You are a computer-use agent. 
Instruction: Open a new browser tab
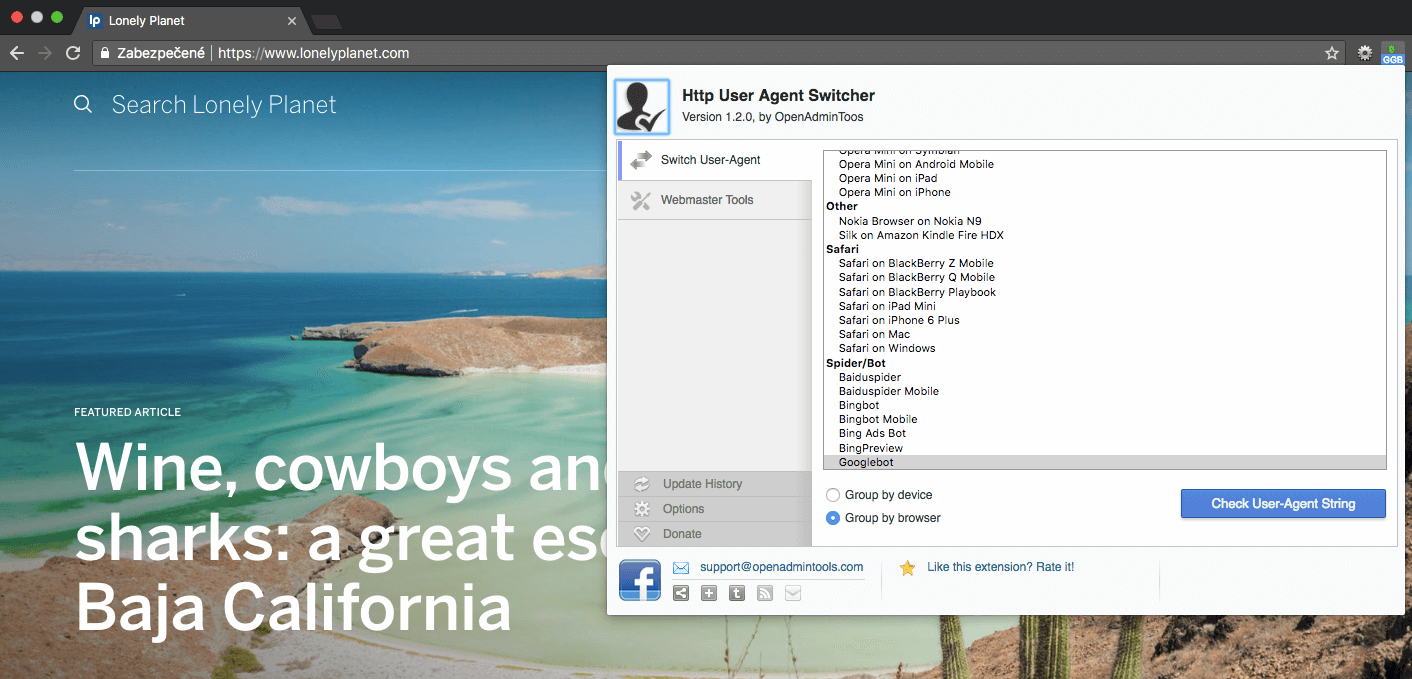pos(326,21)
